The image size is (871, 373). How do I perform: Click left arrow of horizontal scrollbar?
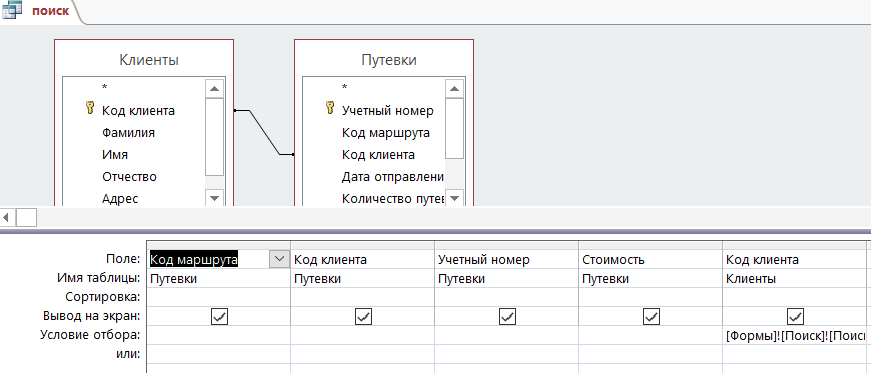point(7,217)
